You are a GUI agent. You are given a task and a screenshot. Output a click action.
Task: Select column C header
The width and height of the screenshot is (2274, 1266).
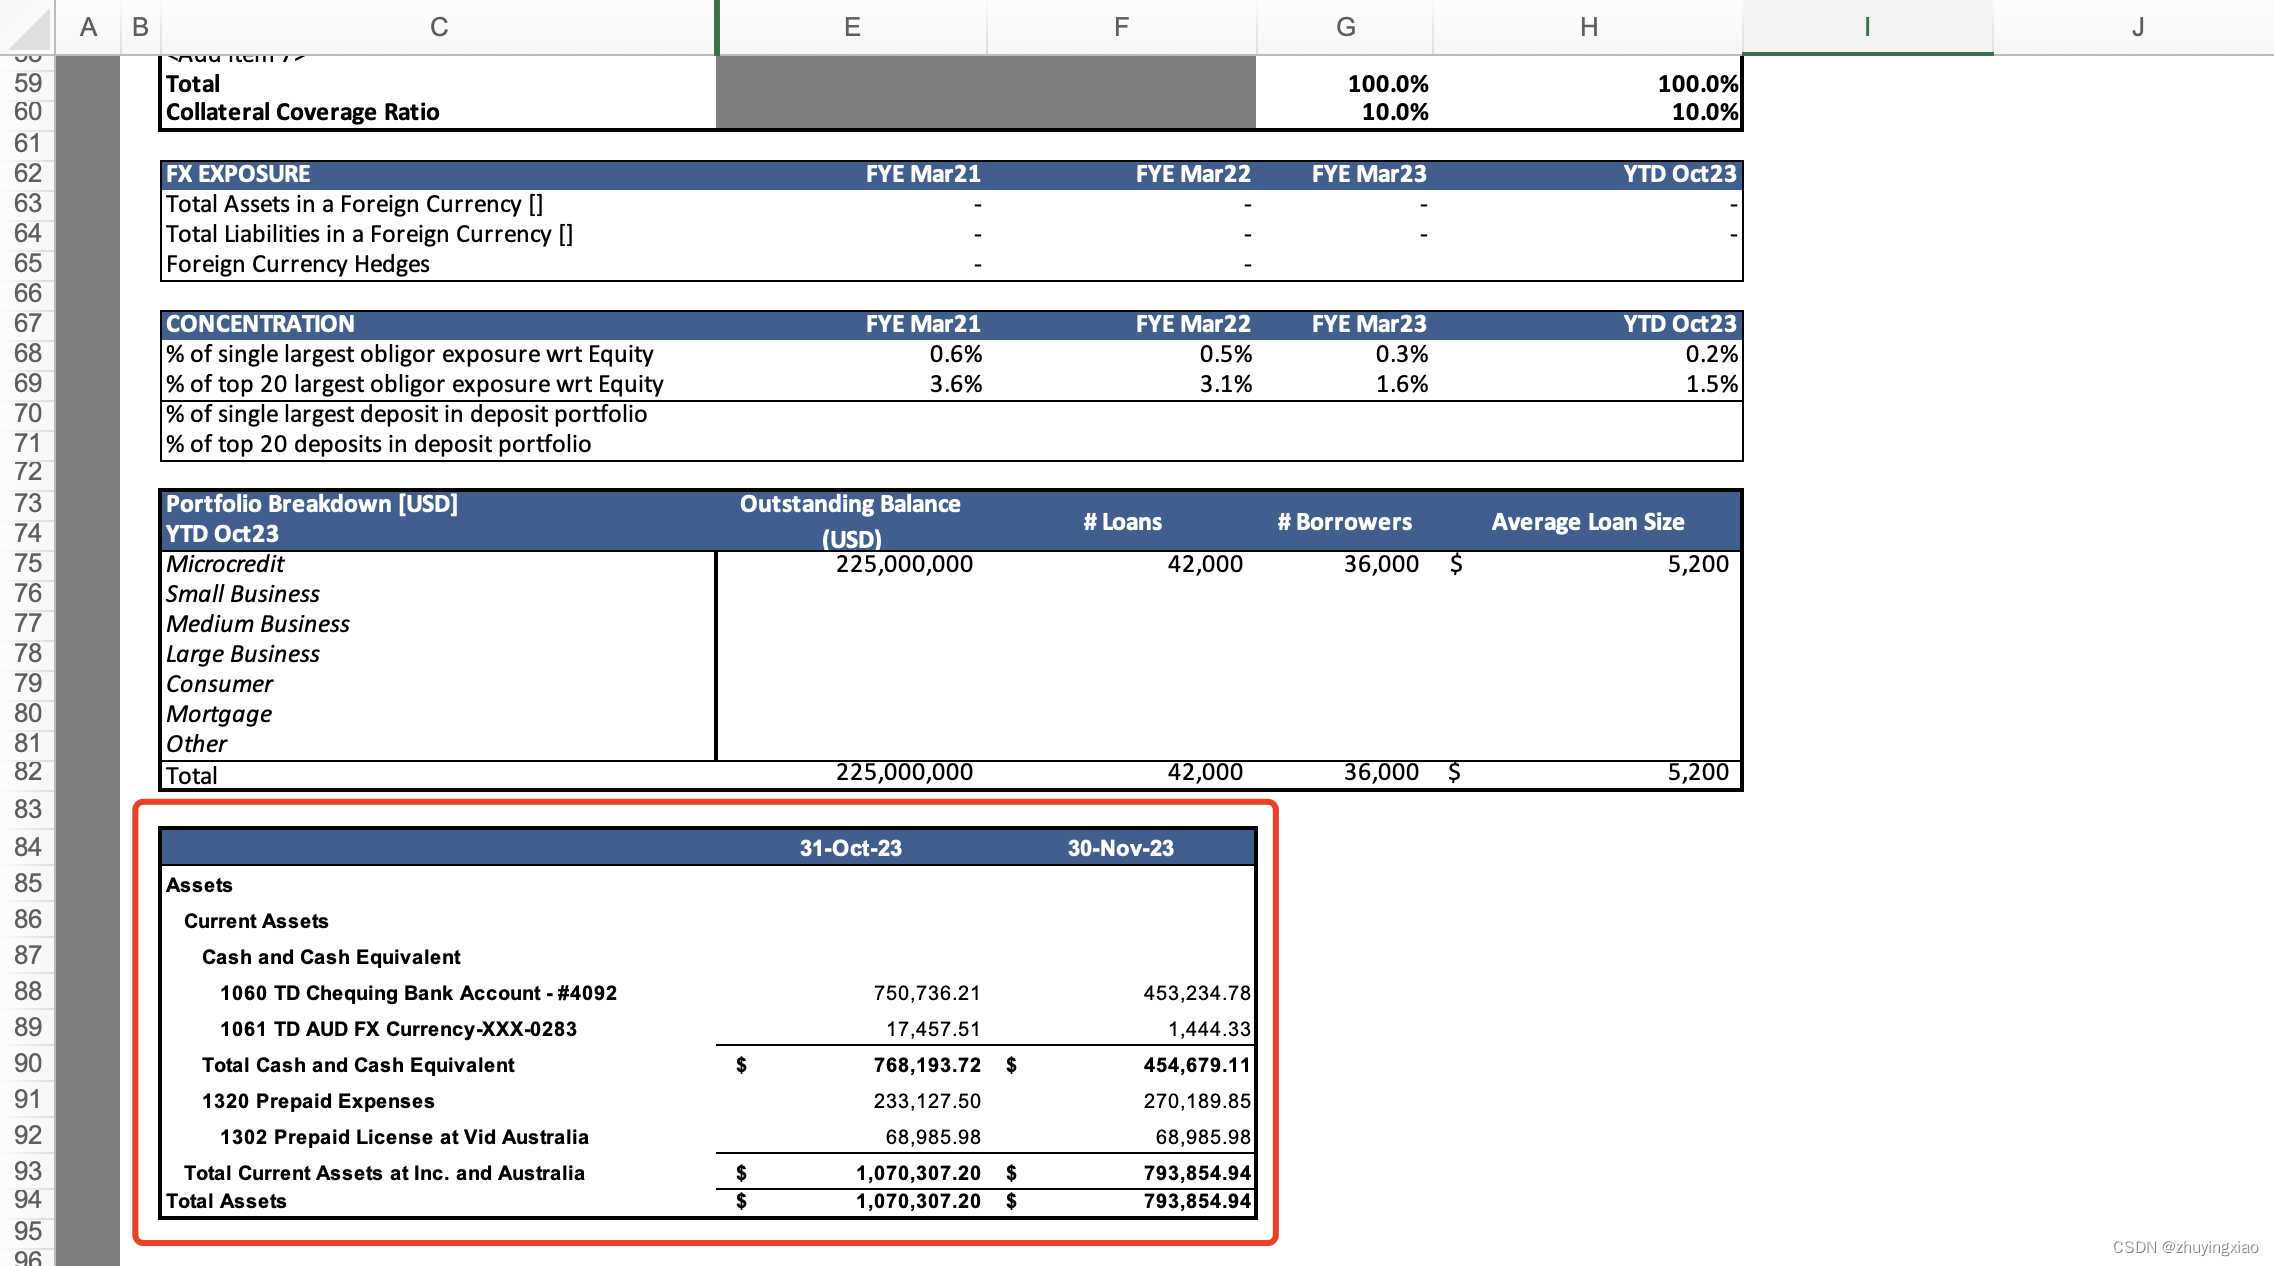438,27
